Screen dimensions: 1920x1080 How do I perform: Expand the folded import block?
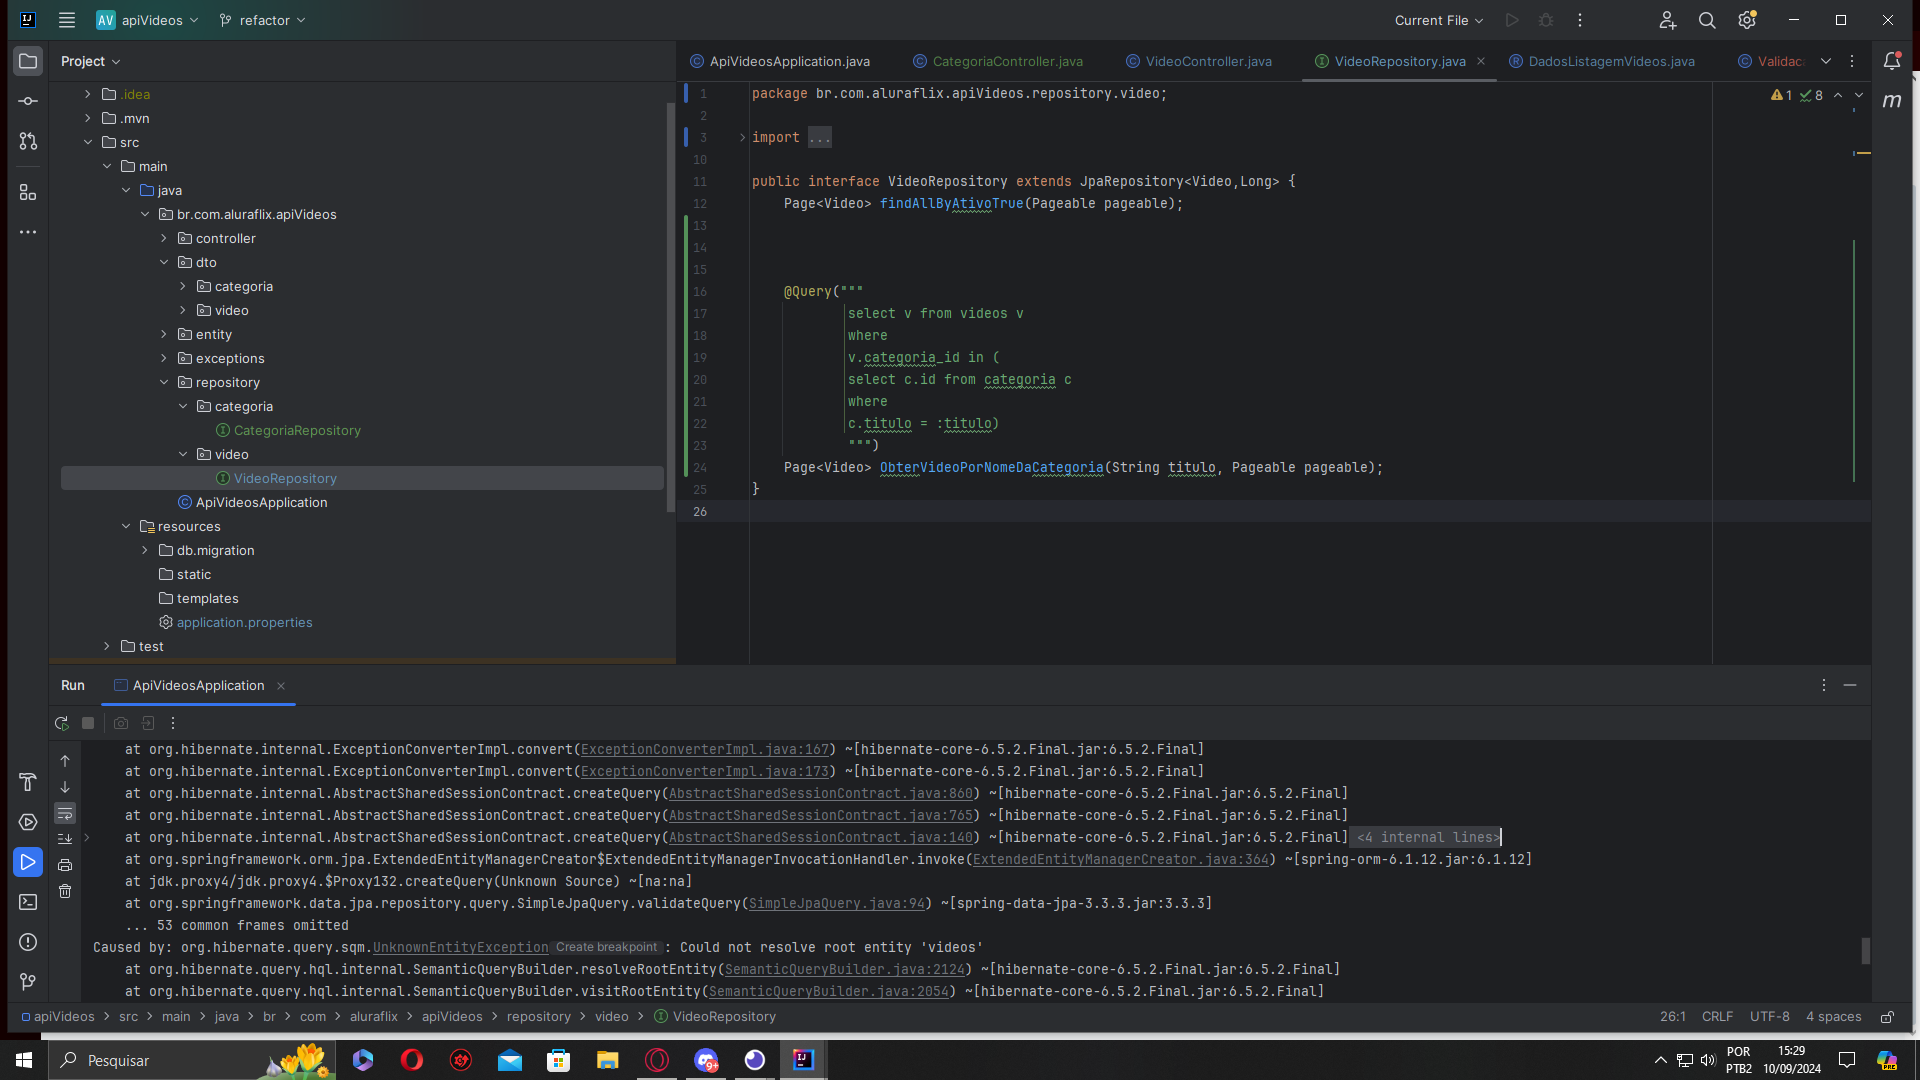click(742, 137)
